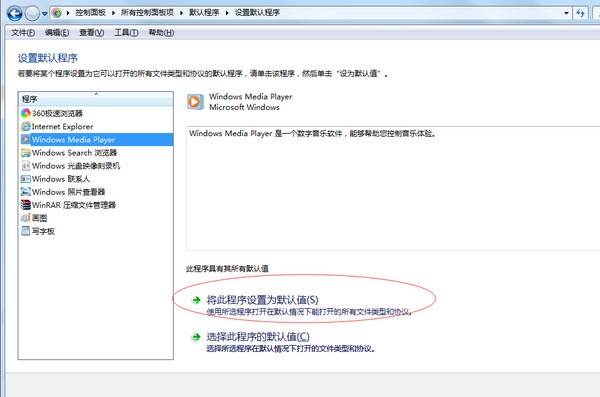The height and width of the screenshot is (397, 600).
Task: Click 将此程序设置为默认值(S) link
Action: point(262,300)
